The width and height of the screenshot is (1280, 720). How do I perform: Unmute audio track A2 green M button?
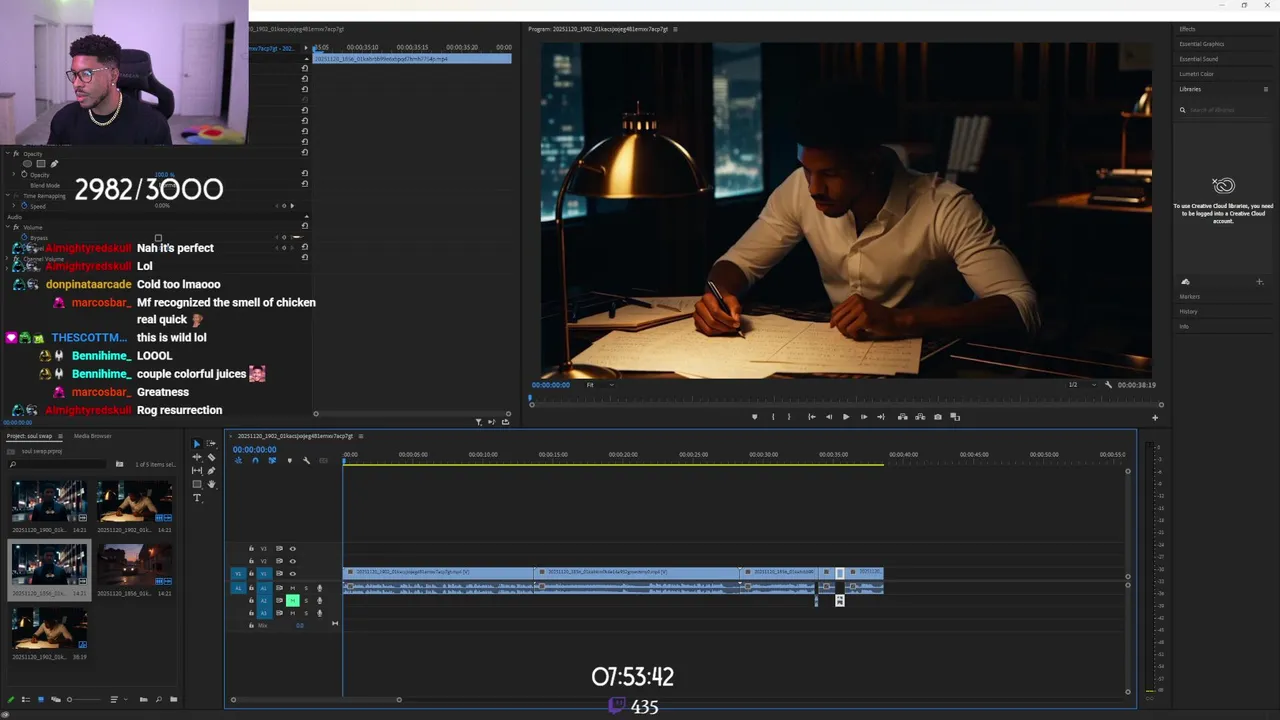(x=293, y=600)
